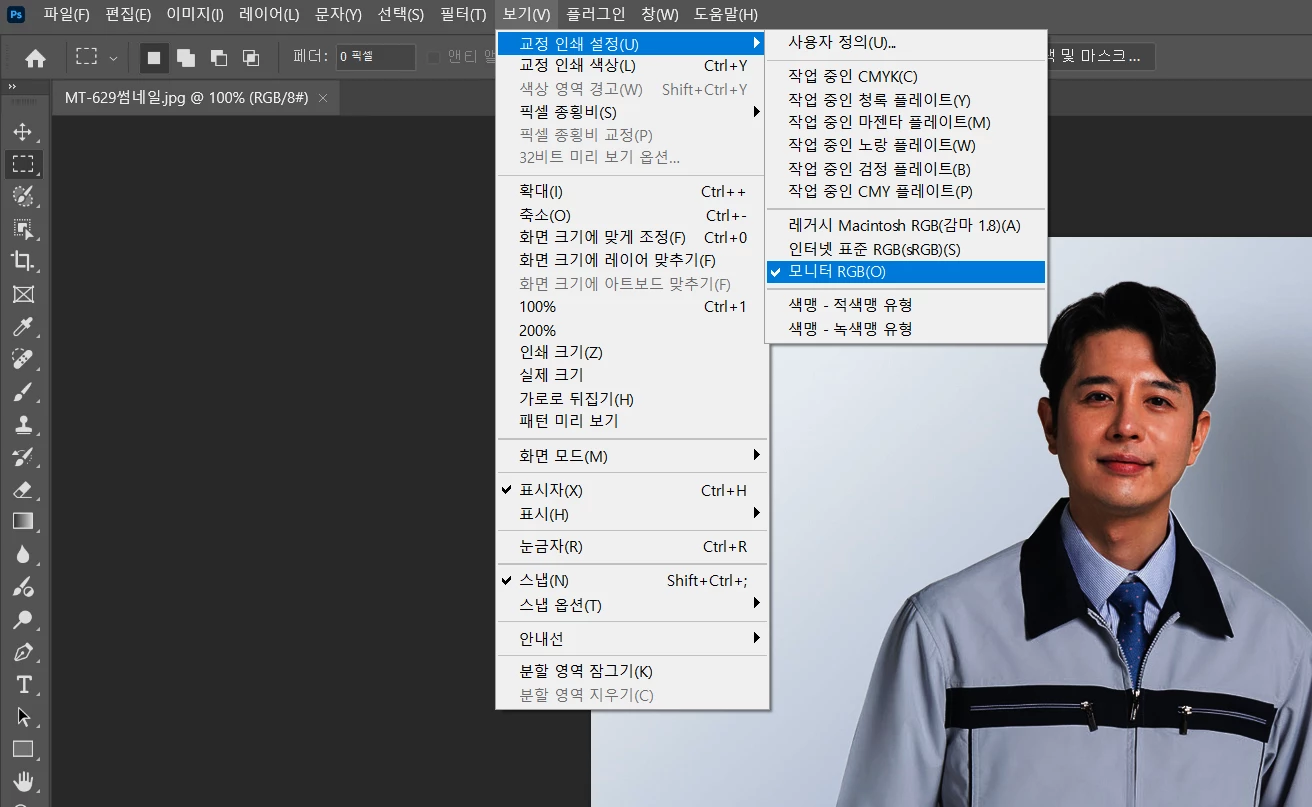
Task: Open the 파일(F) menu
Action: pos(66,14)
